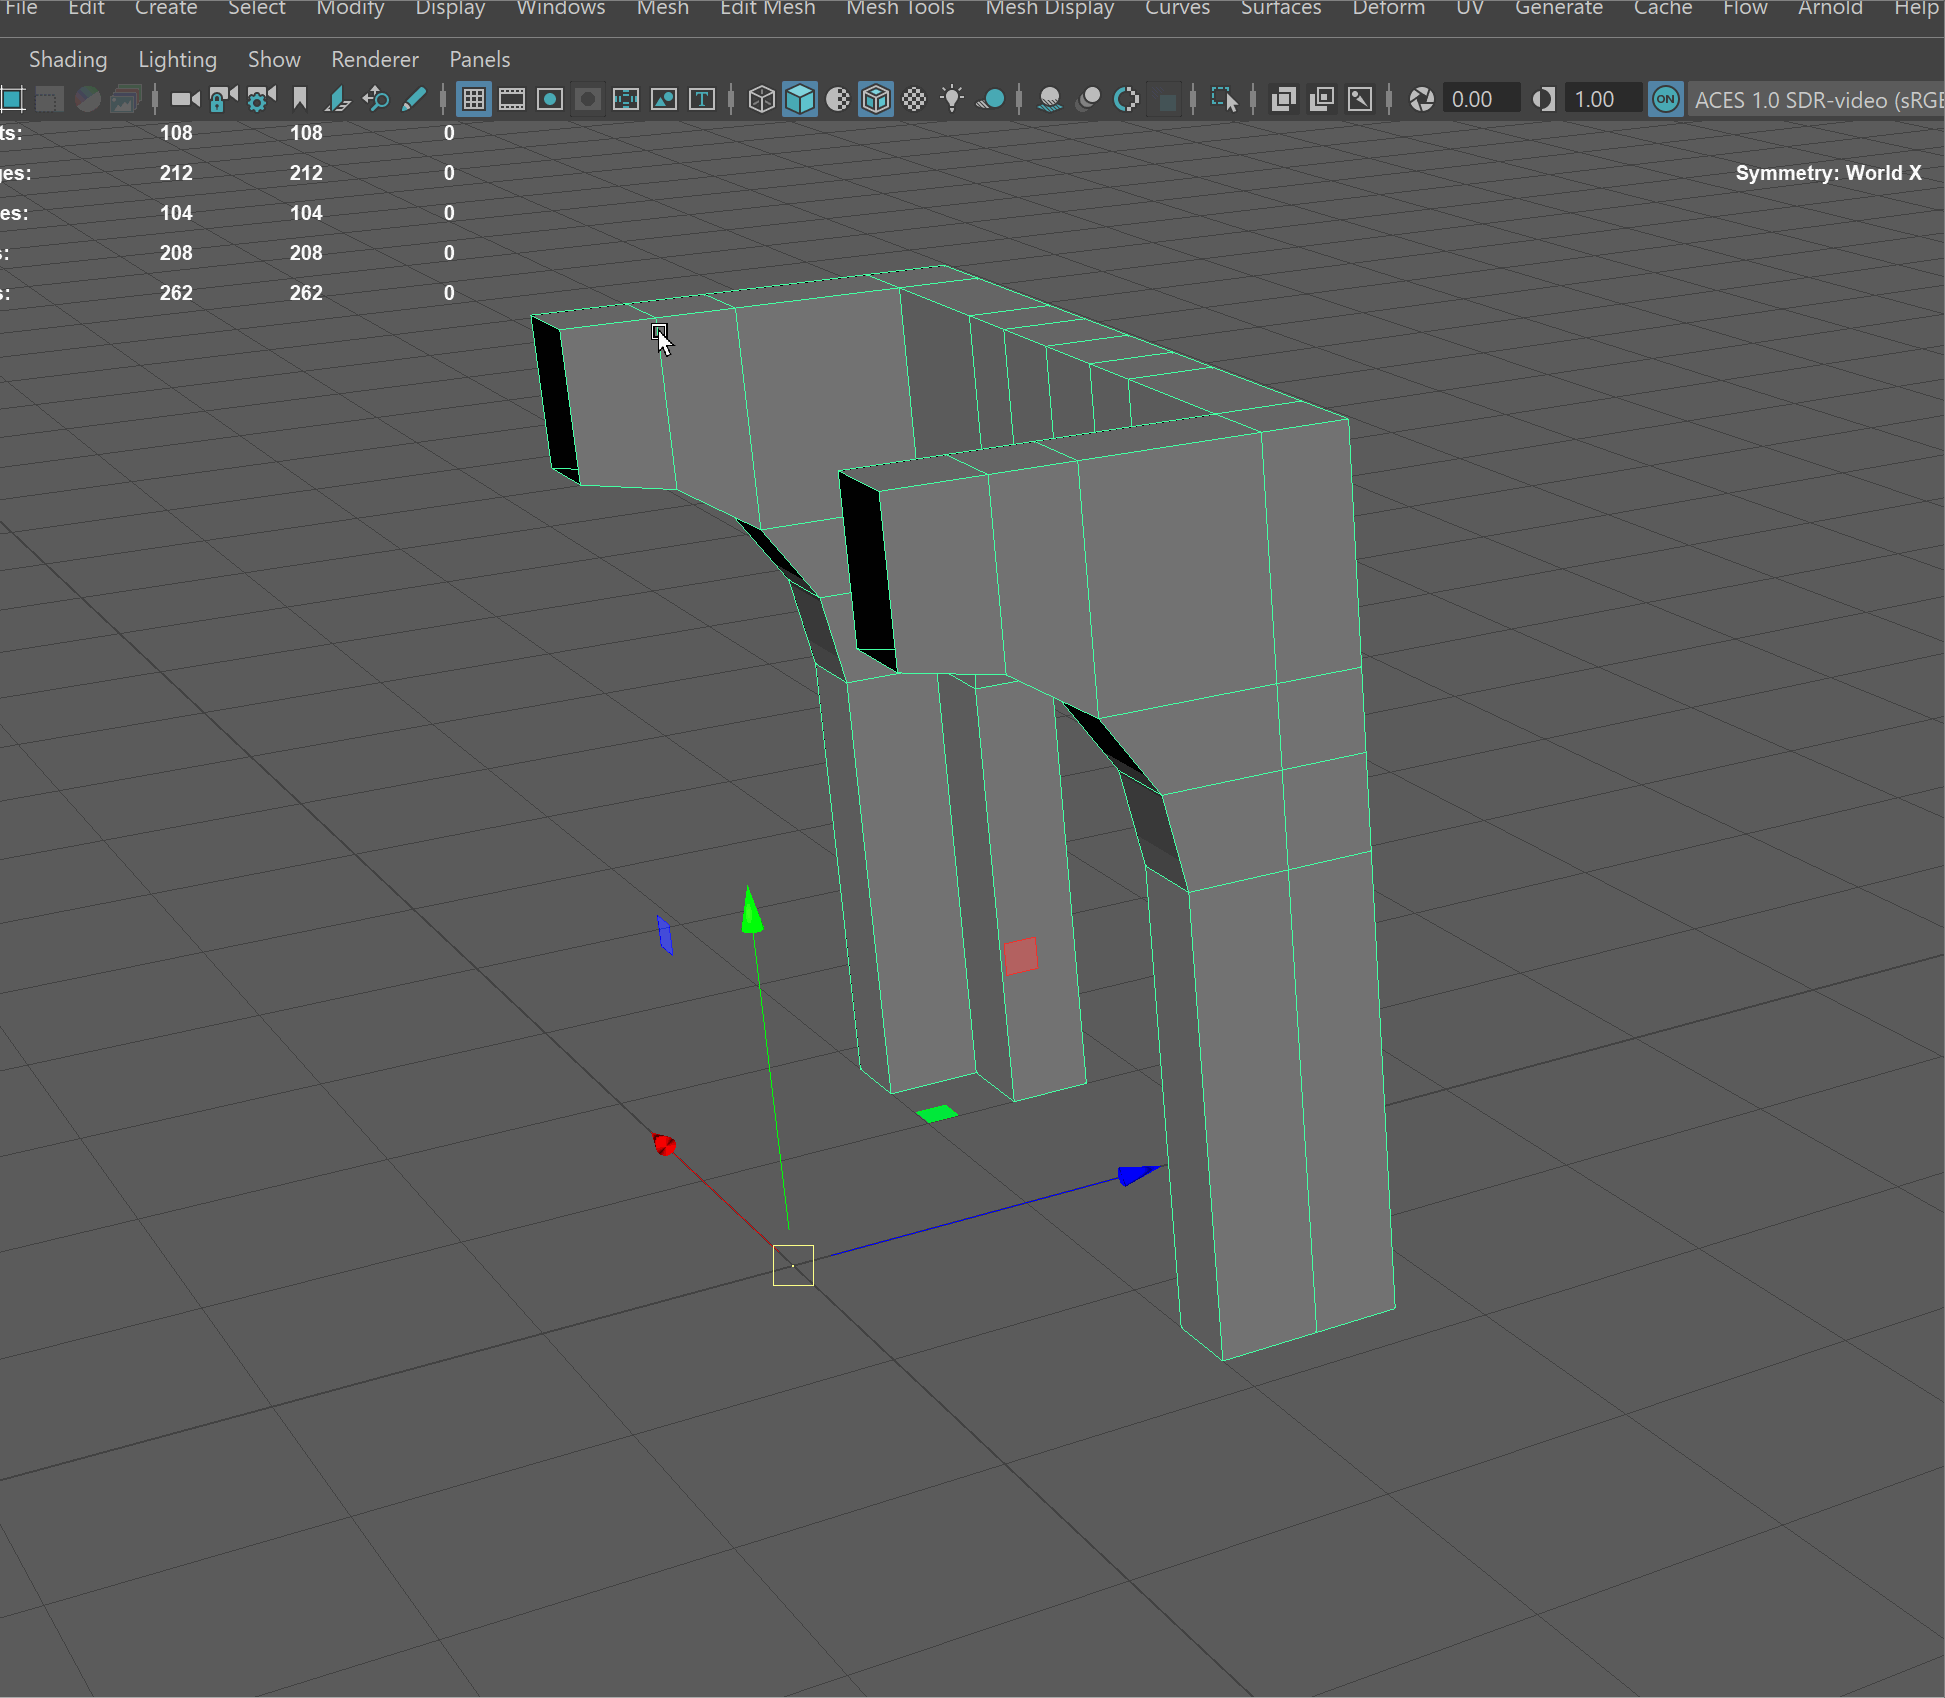1945x1698 pixels.
Task: Toggle Wireframe on Shaded display
Action: coord(876,99)
